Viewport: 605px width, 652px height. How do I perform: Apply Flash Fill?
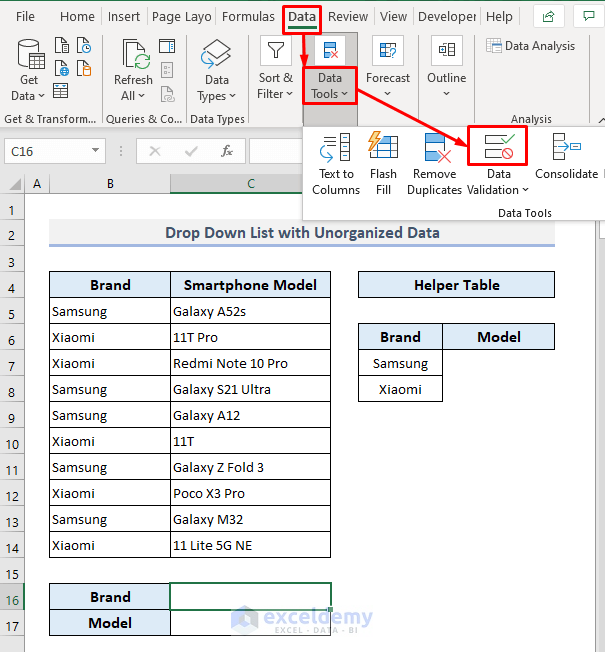pyautogui.click(x=383, y=164)
